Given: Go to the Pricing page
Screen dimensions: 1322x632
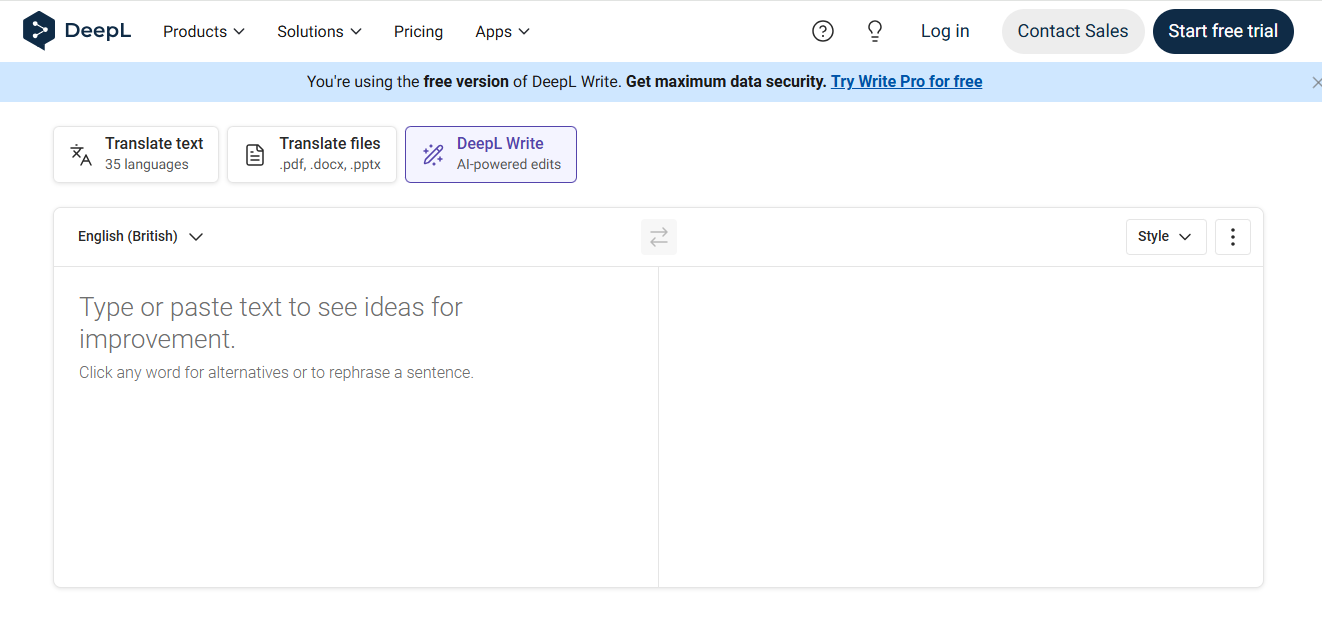Looking at the screenshot, I should pos(418,32).
